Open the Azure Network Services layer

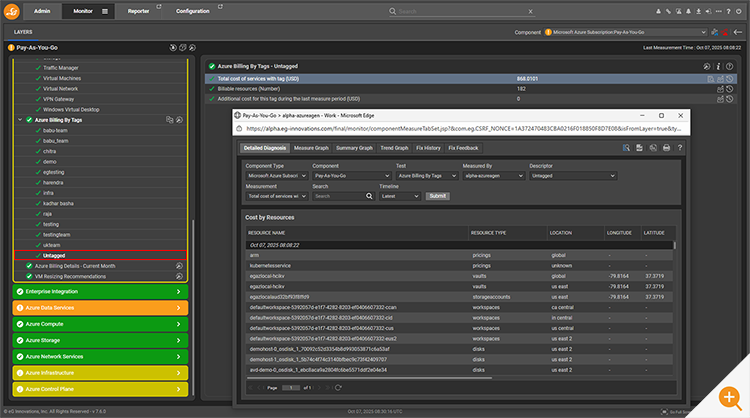(x=100, y=357)
